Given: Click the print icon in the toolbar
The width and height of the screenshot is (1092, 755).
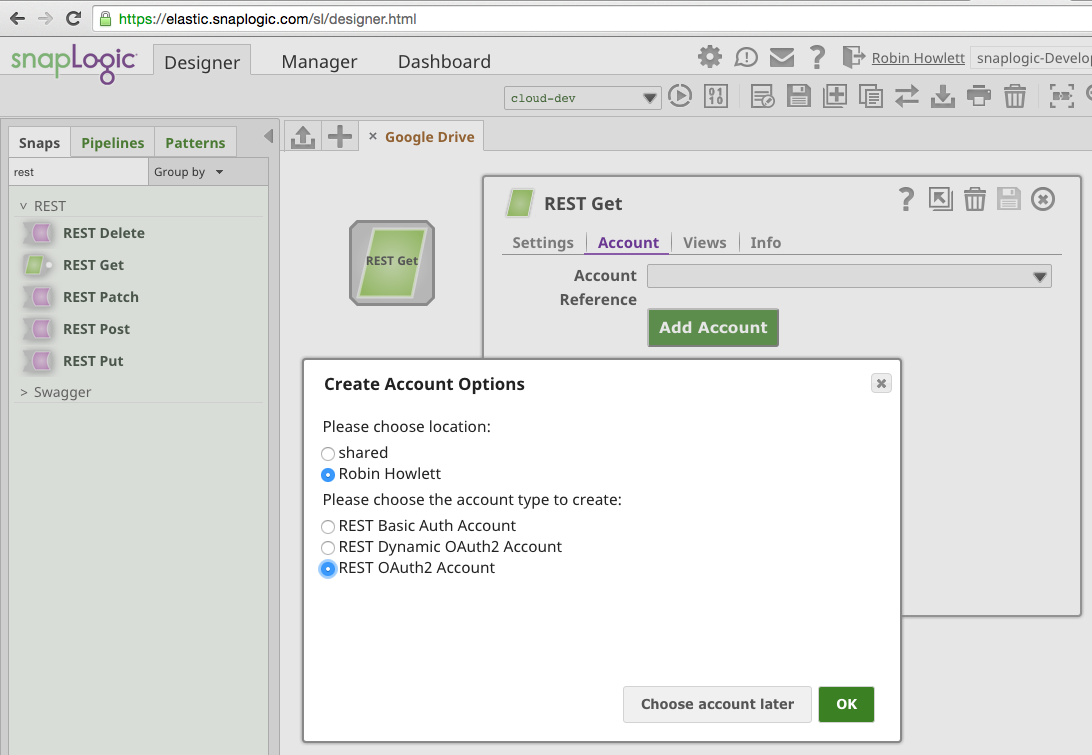Looking at the screenshot, I should [979, 95].
